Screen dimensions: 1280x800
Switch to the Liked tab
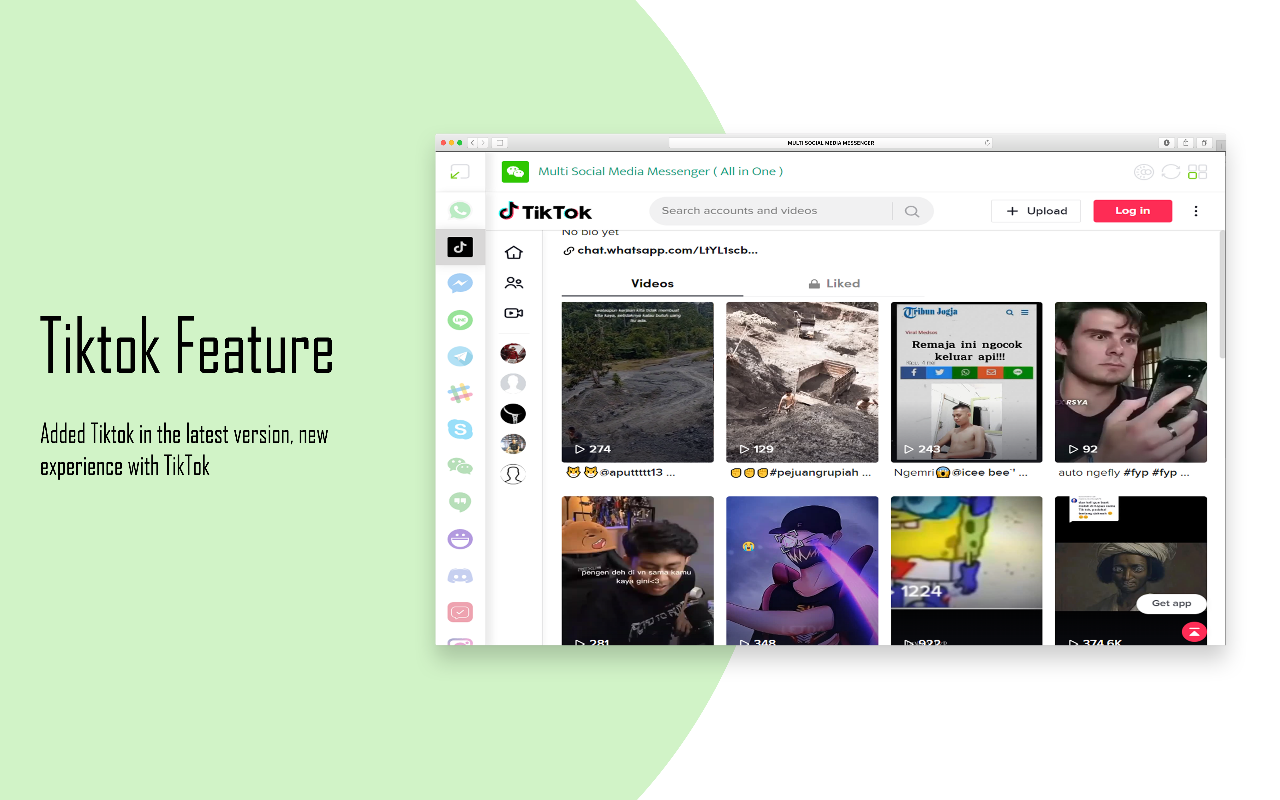tap(834, 284)
